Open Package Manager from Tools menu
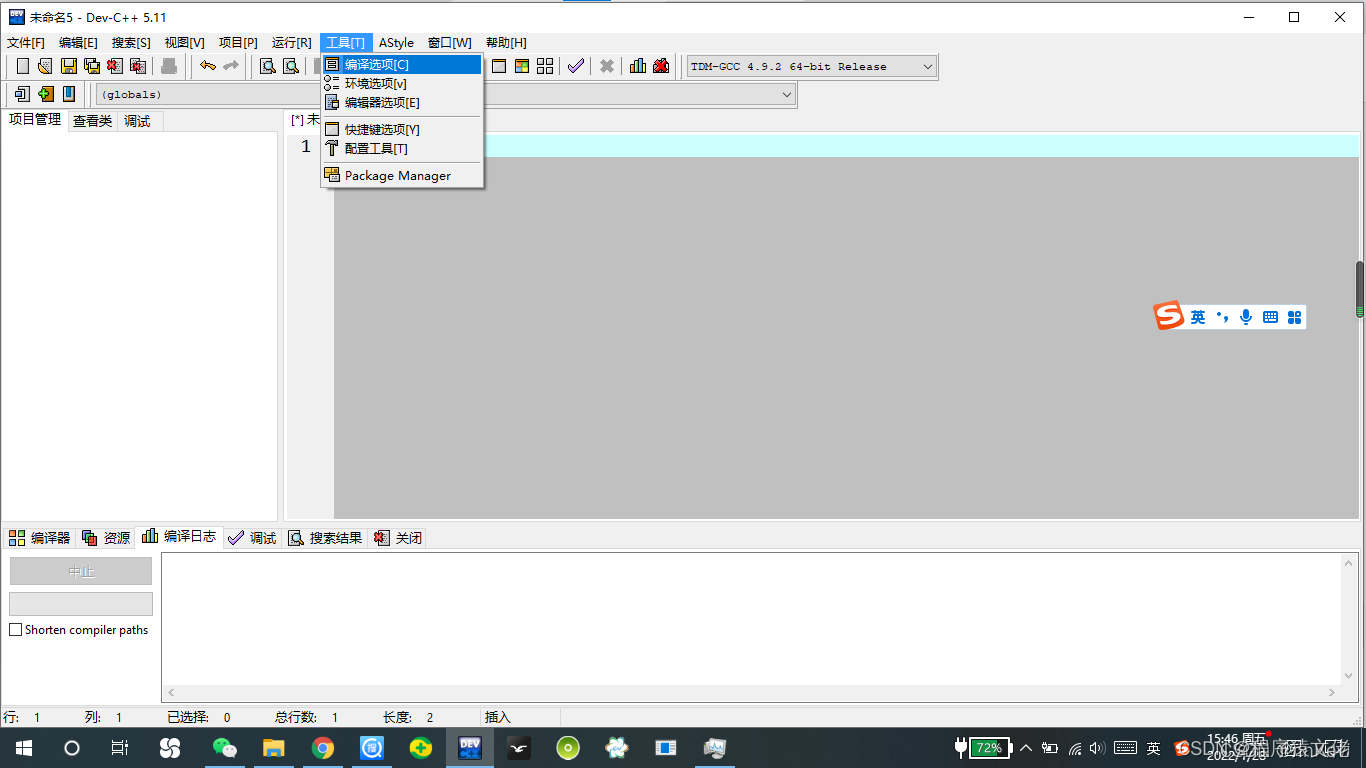This screenshot has width=1366, height=768. [402, 175]
